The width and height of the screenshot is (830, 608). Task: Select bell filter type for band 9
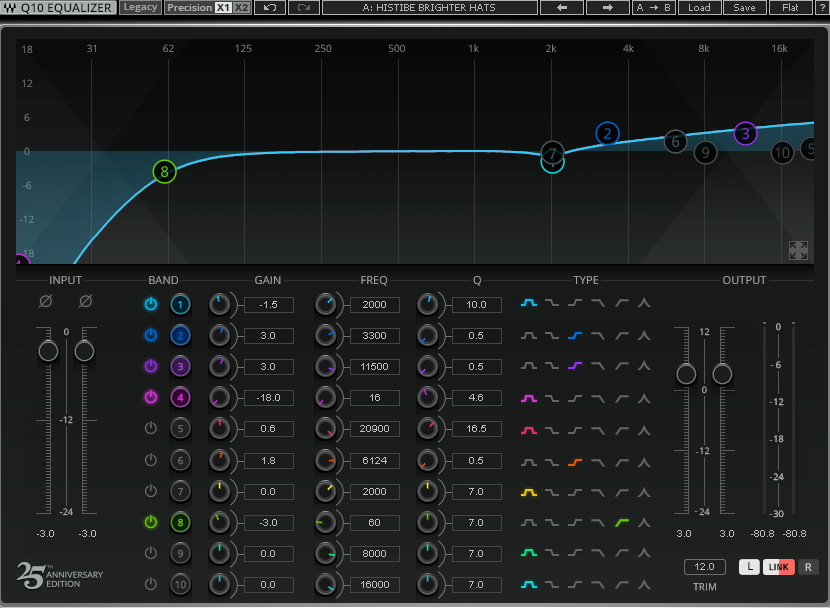(529, 552)
